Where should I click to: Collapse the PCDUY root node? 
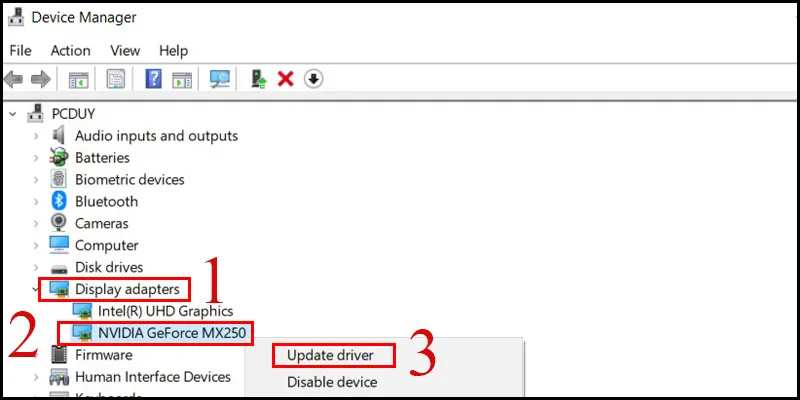12,112
